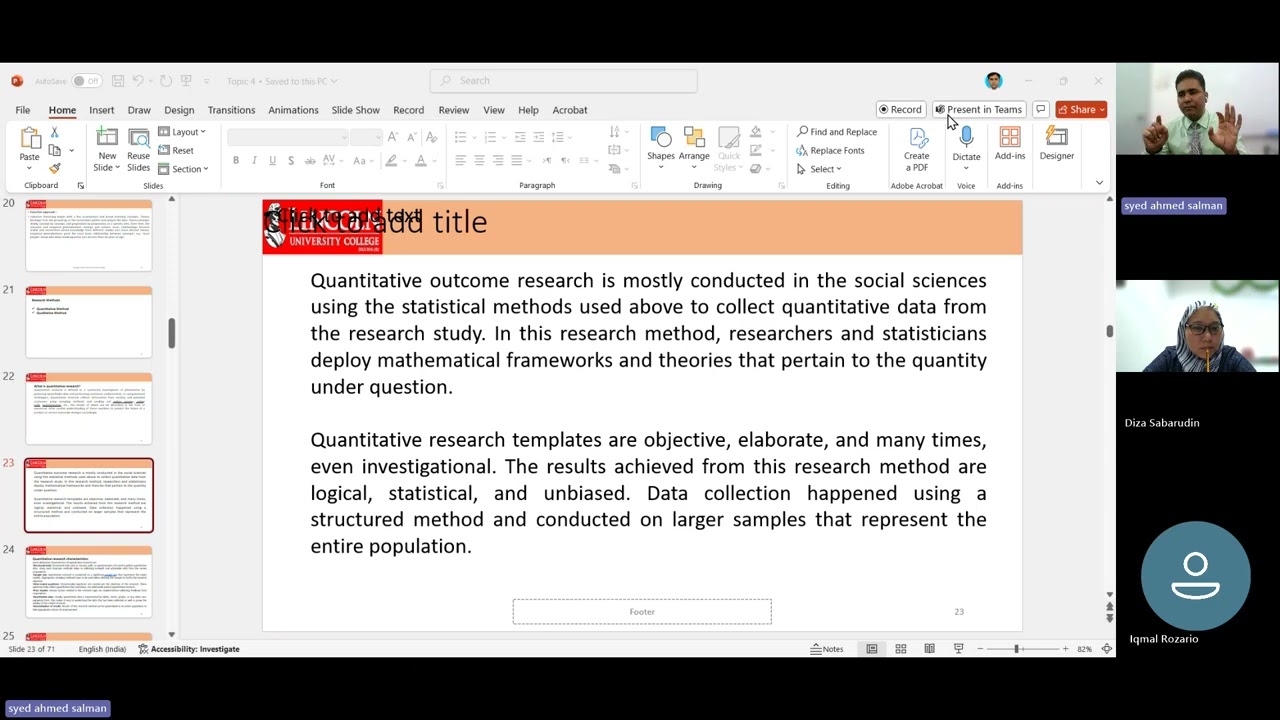The height and width of the screenshot is (720, 1280).
Task: Toggle the Notes pane in status bar
Action: pyautogui.click(x=827, y=649)
